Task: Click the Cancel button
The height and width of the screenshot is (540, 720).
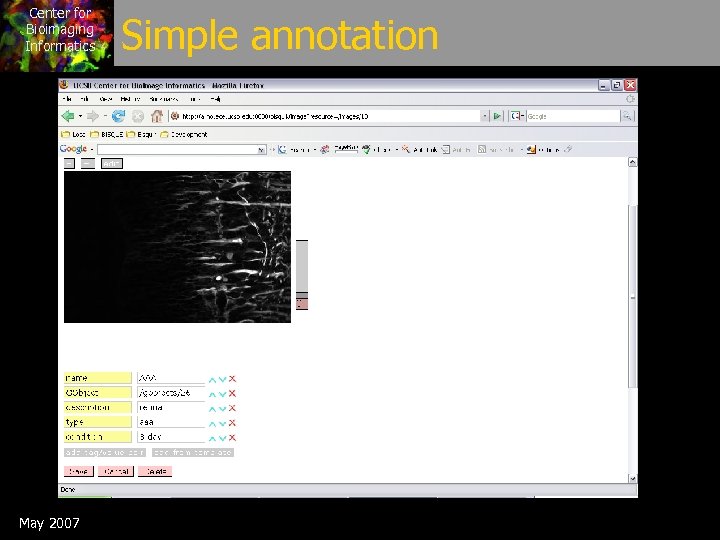Action: click(x=116, y=472)
